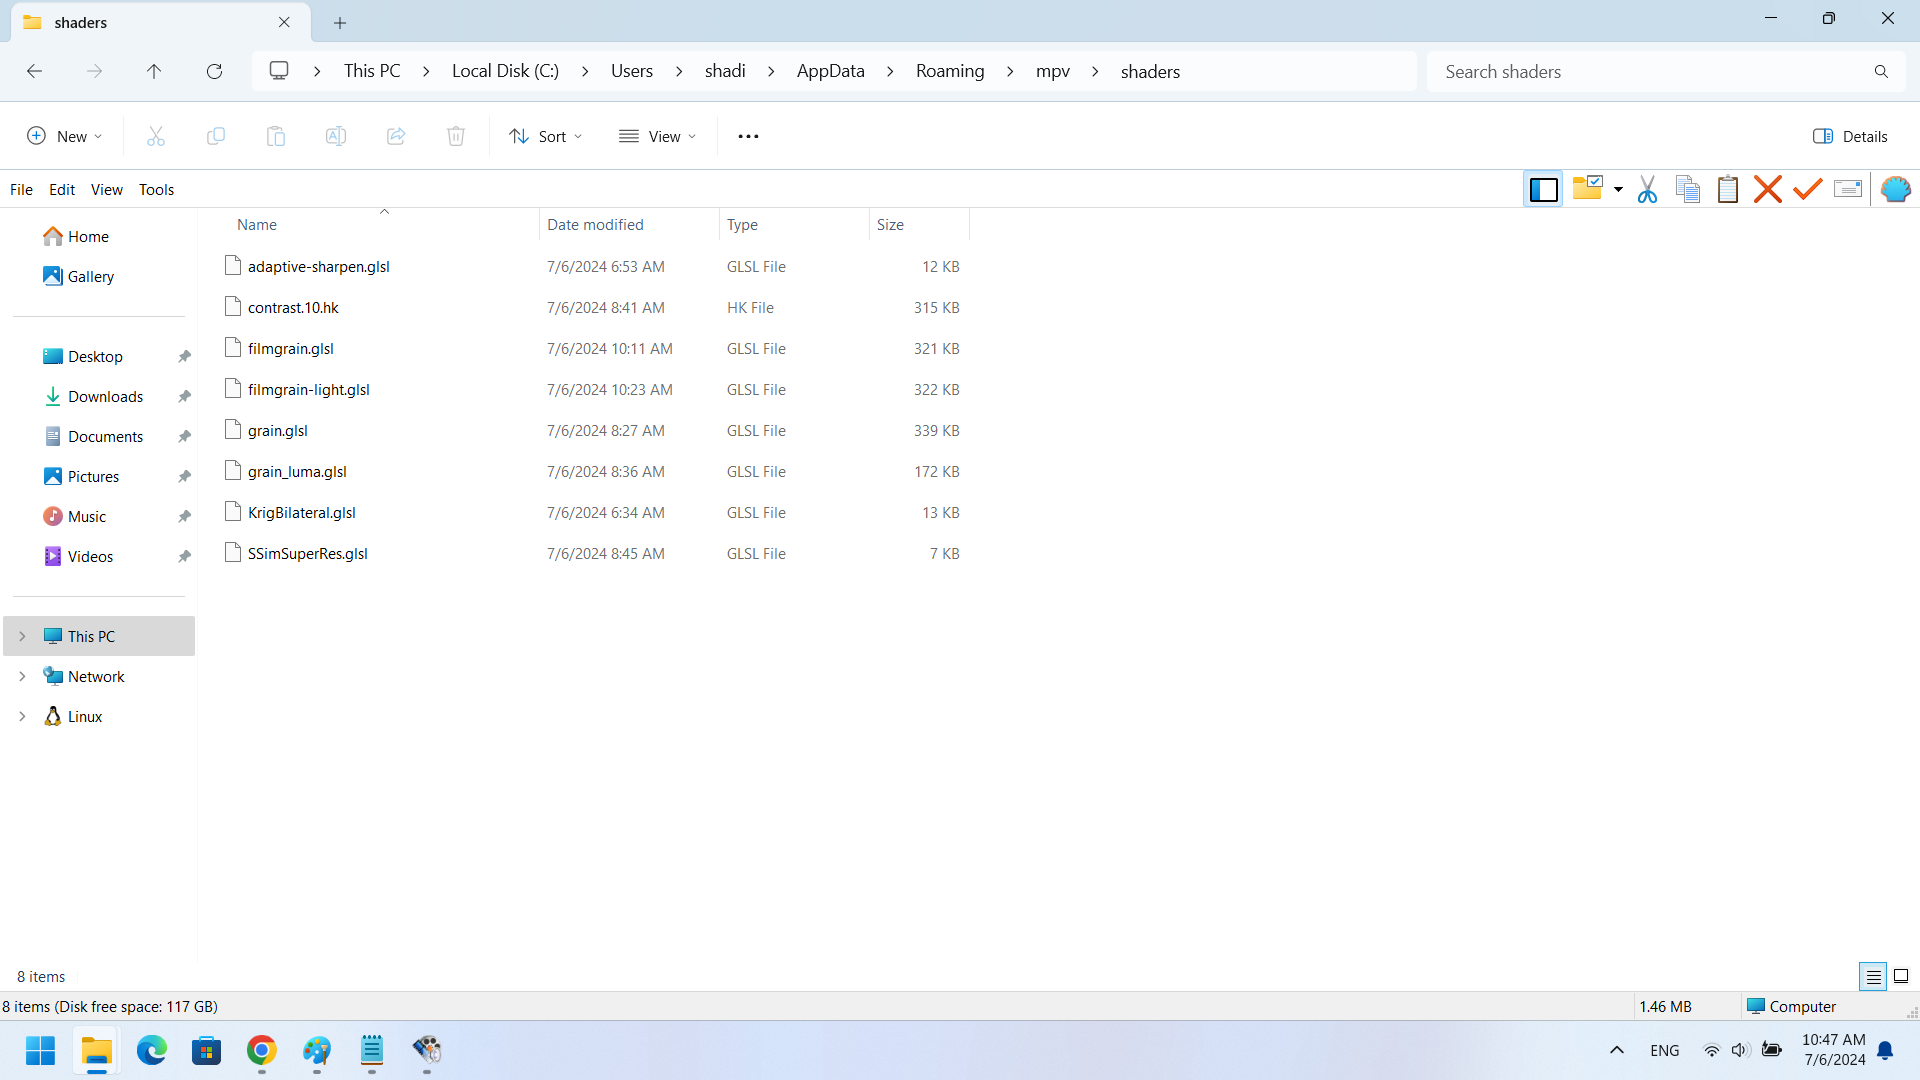Open the Tools menu

(156, 189)
